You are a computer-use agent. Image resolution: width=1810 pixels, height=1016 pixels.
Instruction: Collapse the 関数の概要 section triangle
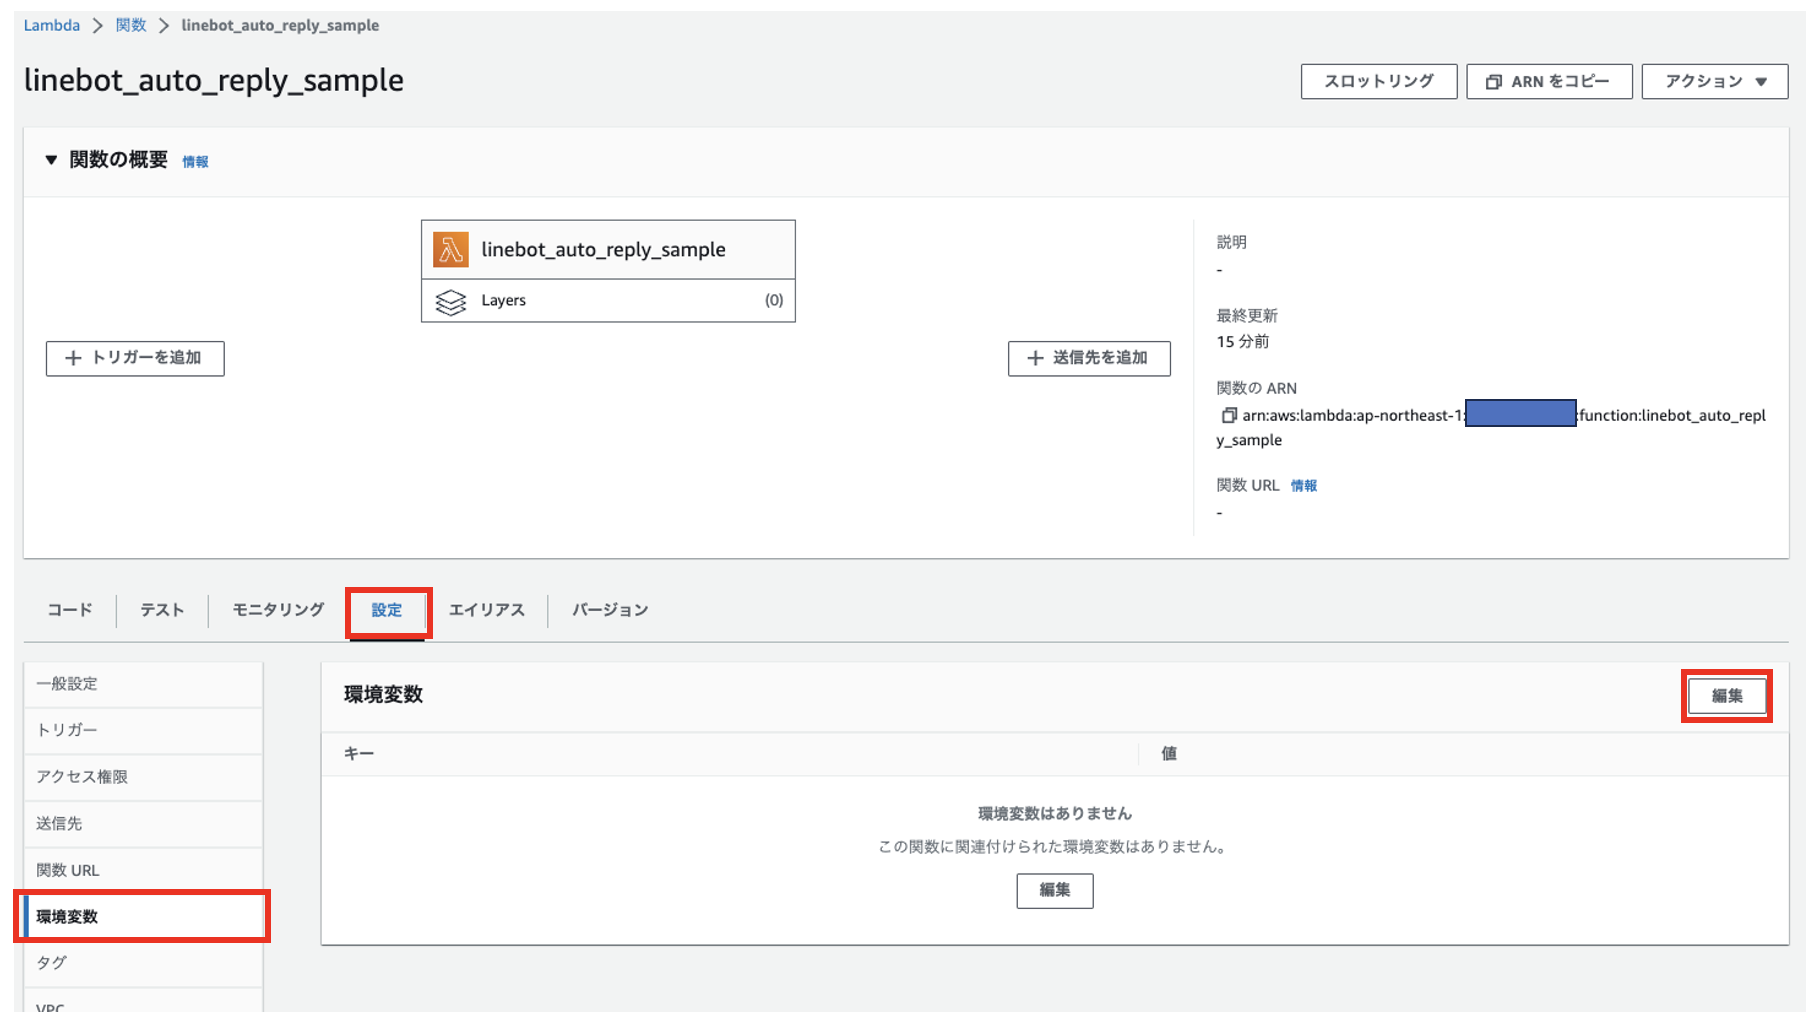pyautogui.click(x=51, y=160)
